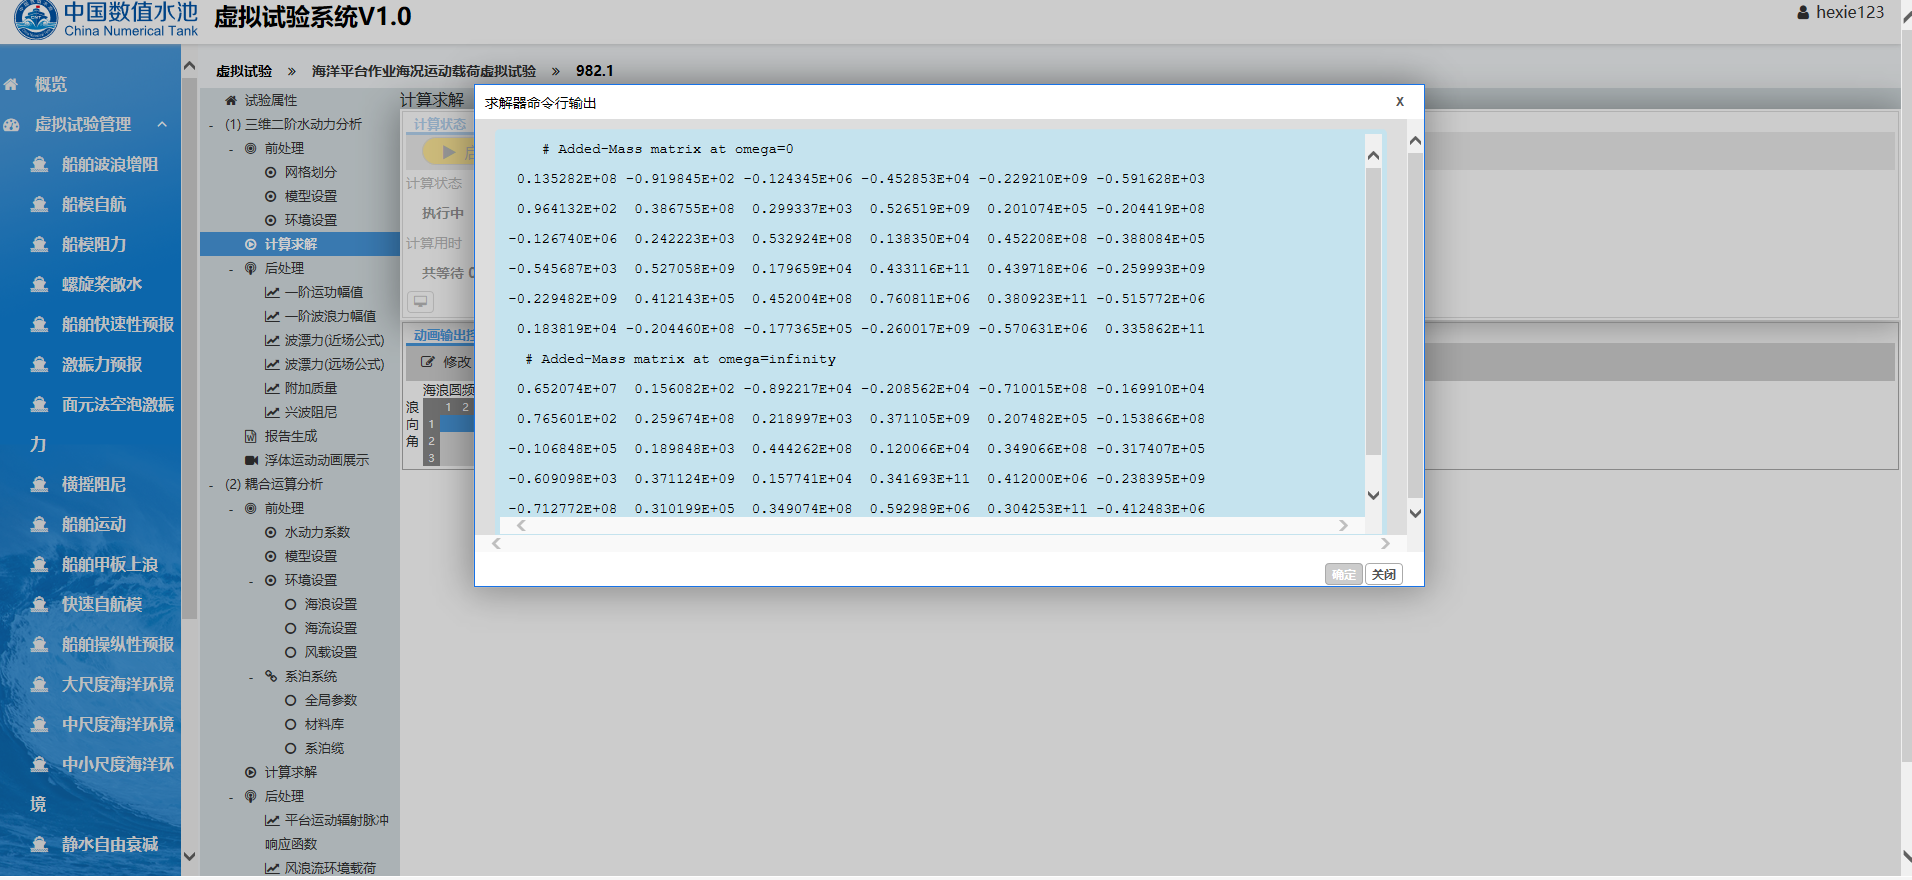Screen dimensions: 1912x880
Task: Click the China Numerical Tank logo
Action: click(x=36, y=19)
